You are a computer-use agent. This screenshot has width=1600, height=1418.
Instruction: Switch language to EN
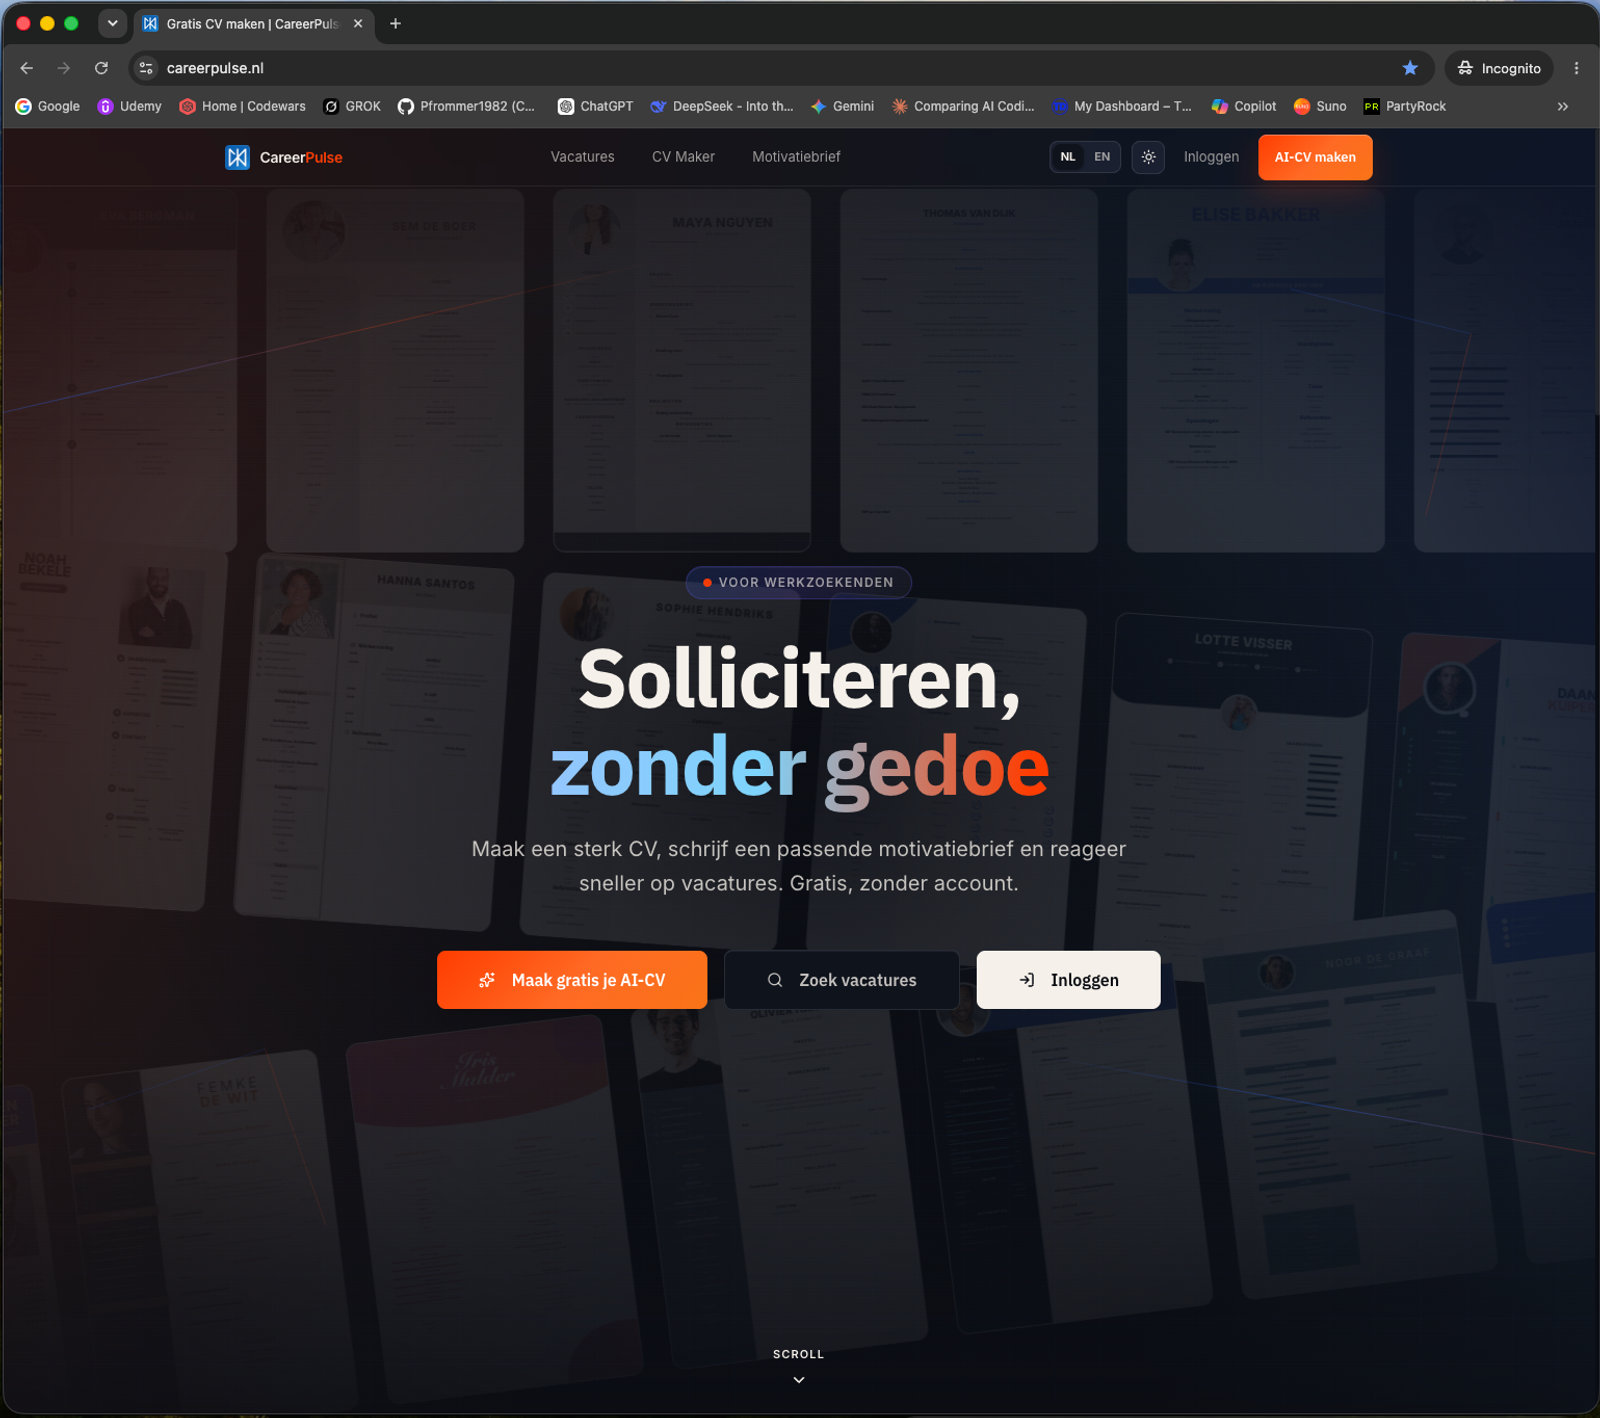tap(1102, 157)
